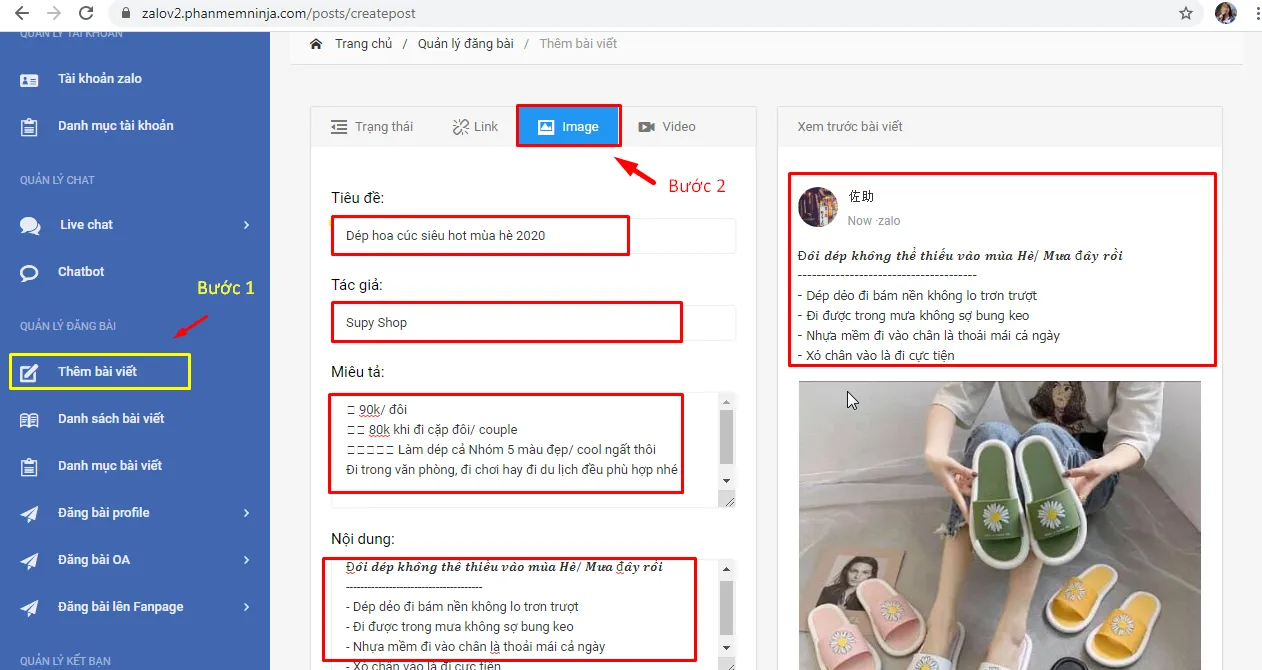Click the Đăng bài OA paper plane icon
The width and height of the screenshot is (1262, 670).
(30, 561)
